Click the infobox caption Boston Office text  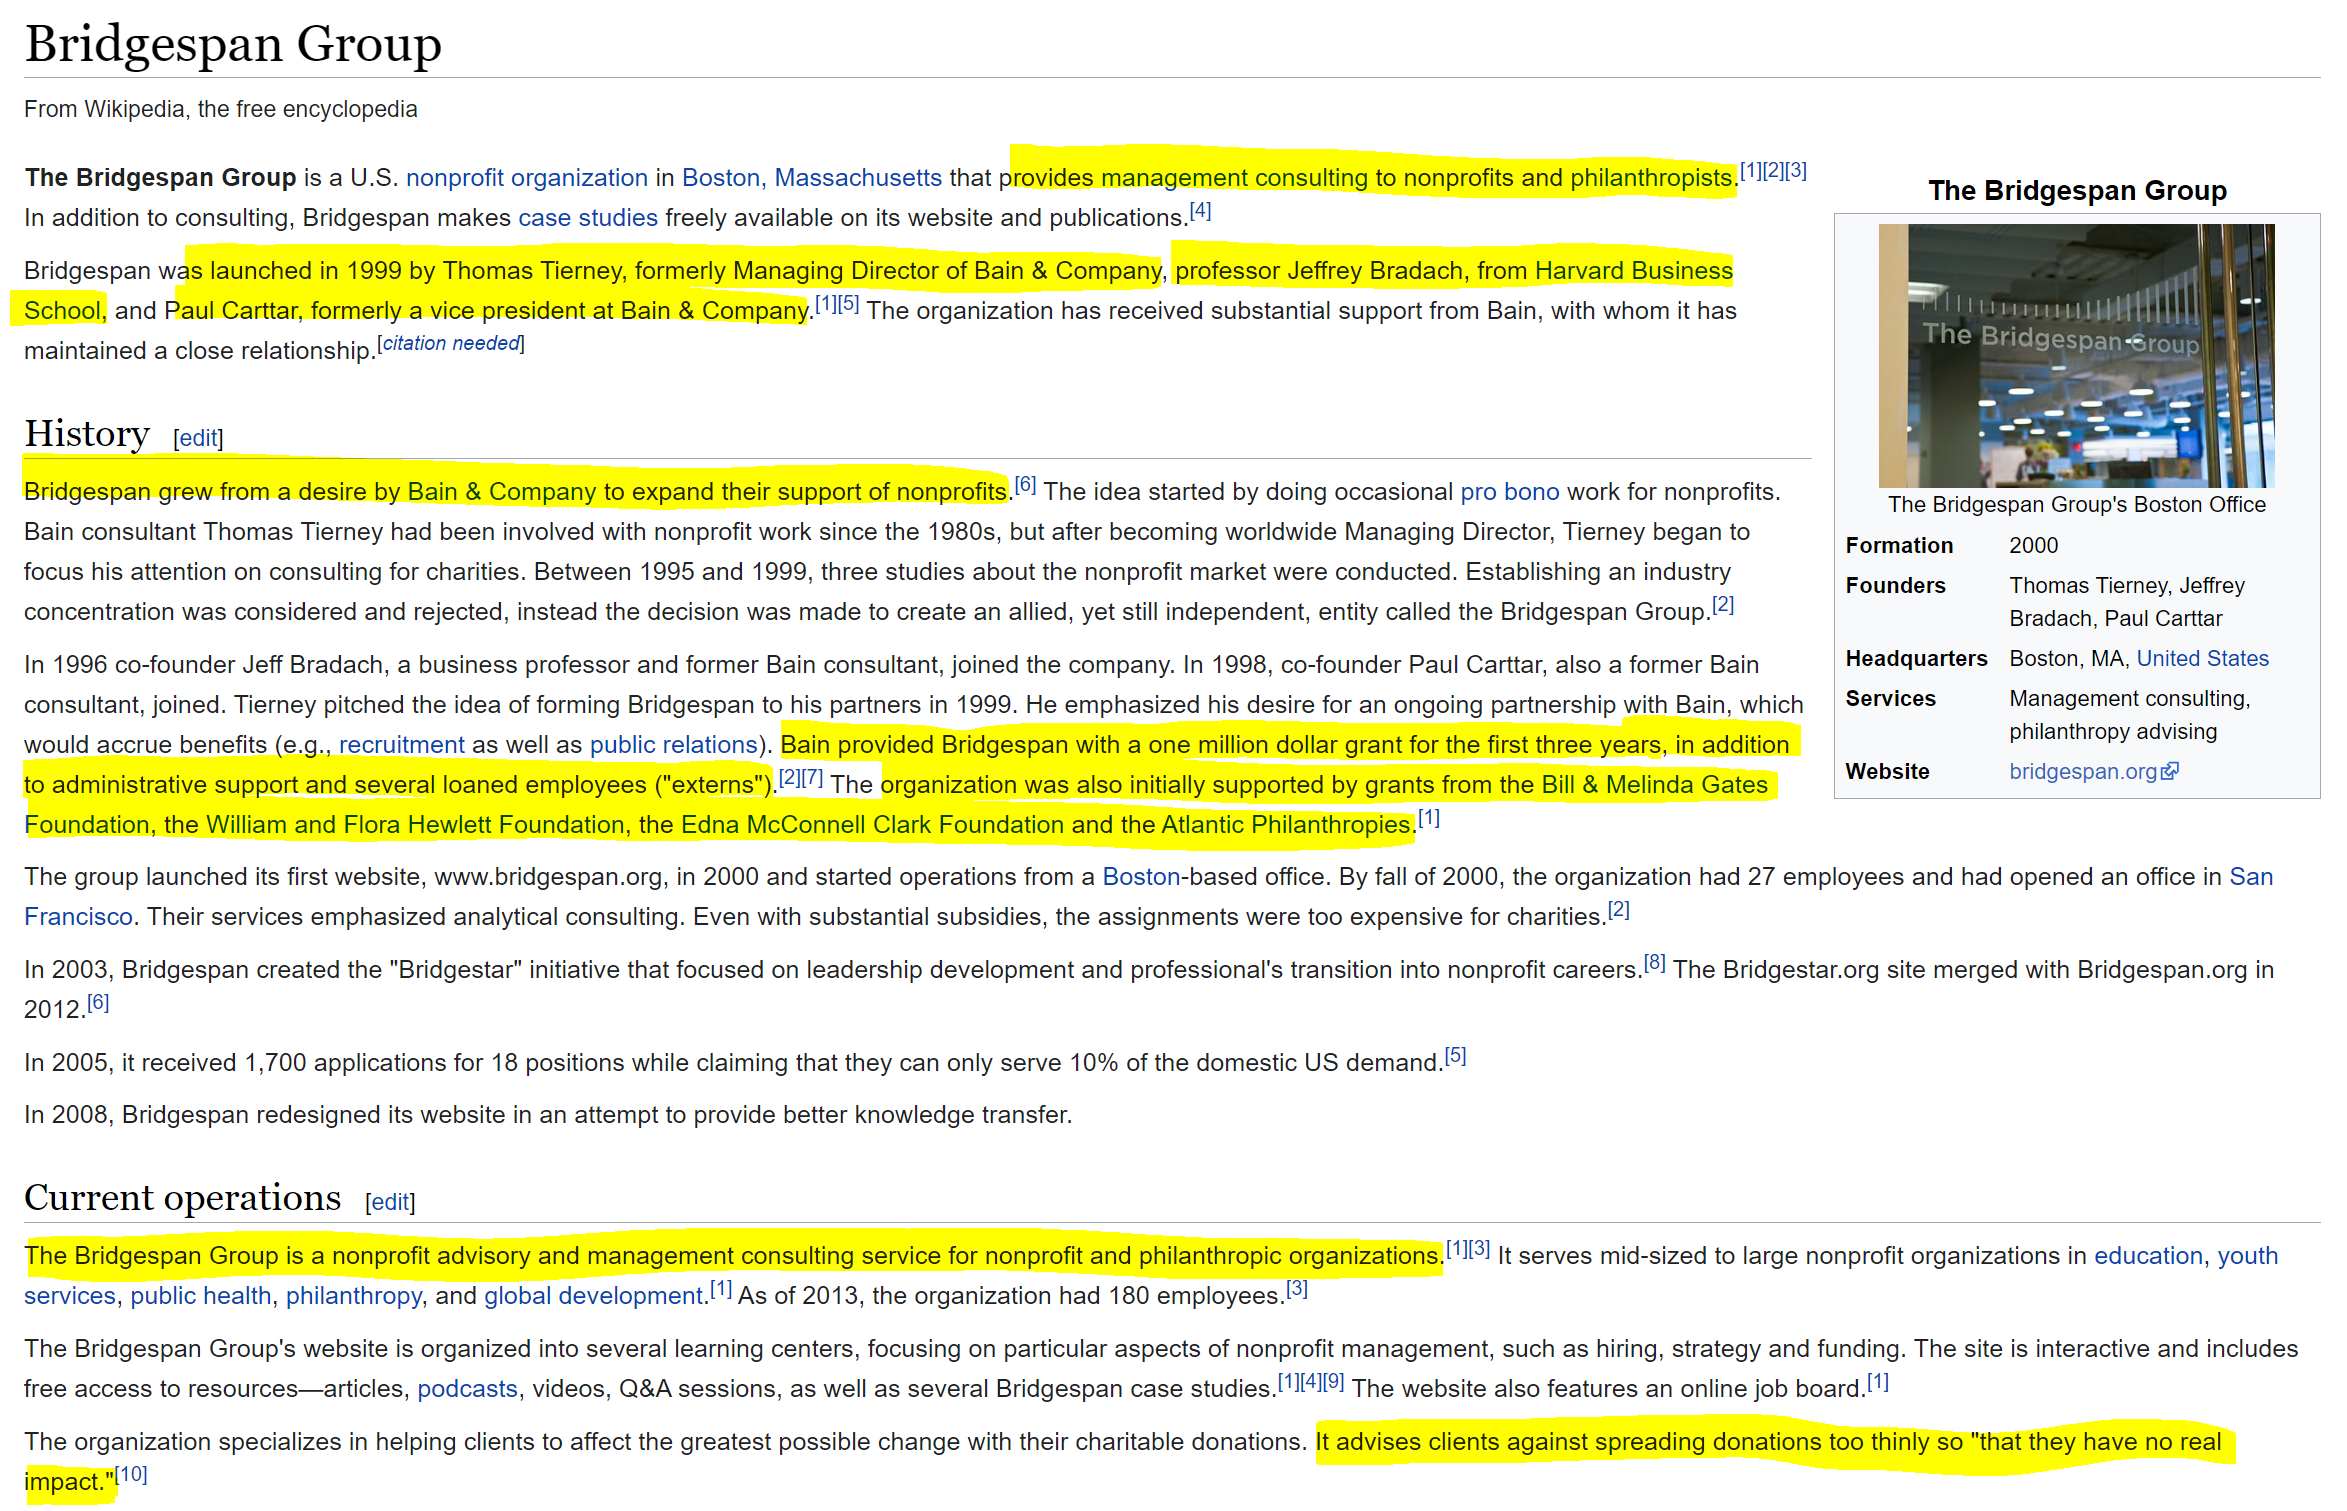pos(2076,504)
